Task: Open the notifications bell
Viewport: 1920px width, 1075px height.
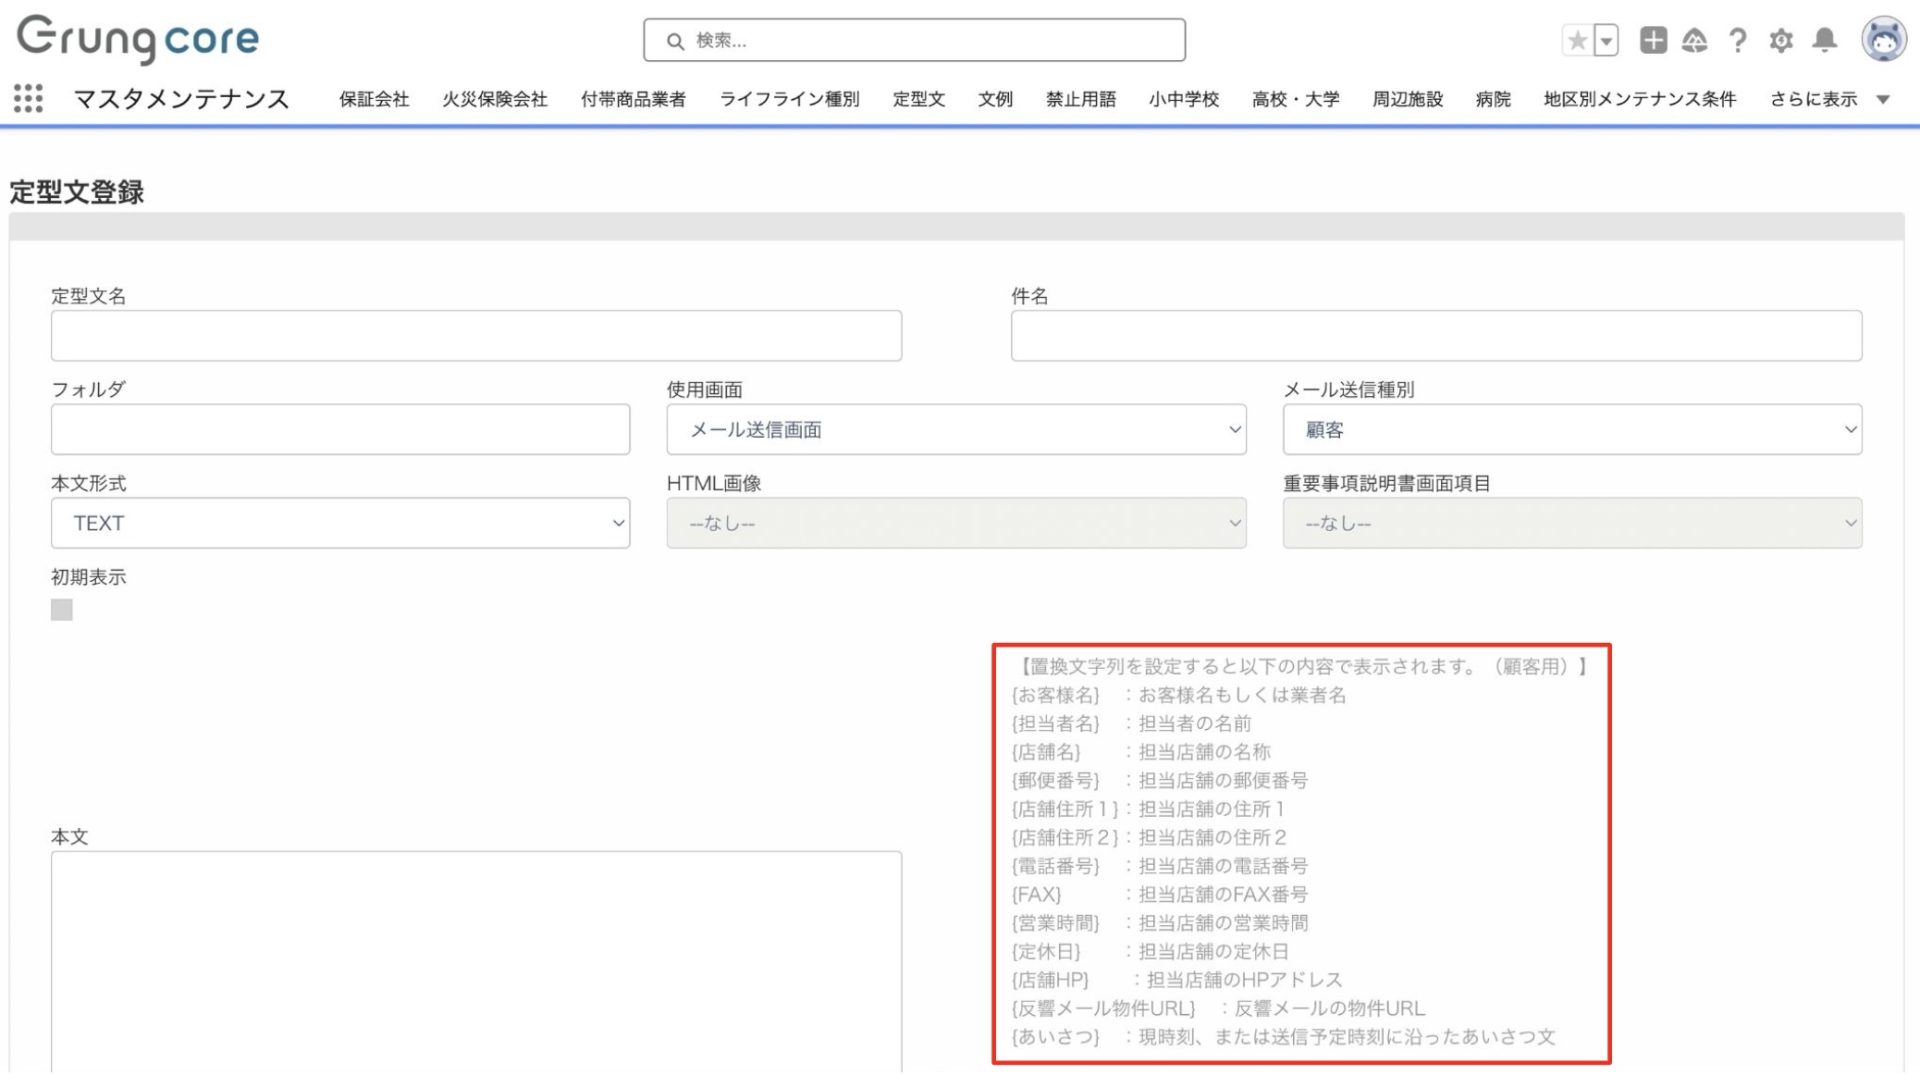Action: click(x=1825, y=40)
